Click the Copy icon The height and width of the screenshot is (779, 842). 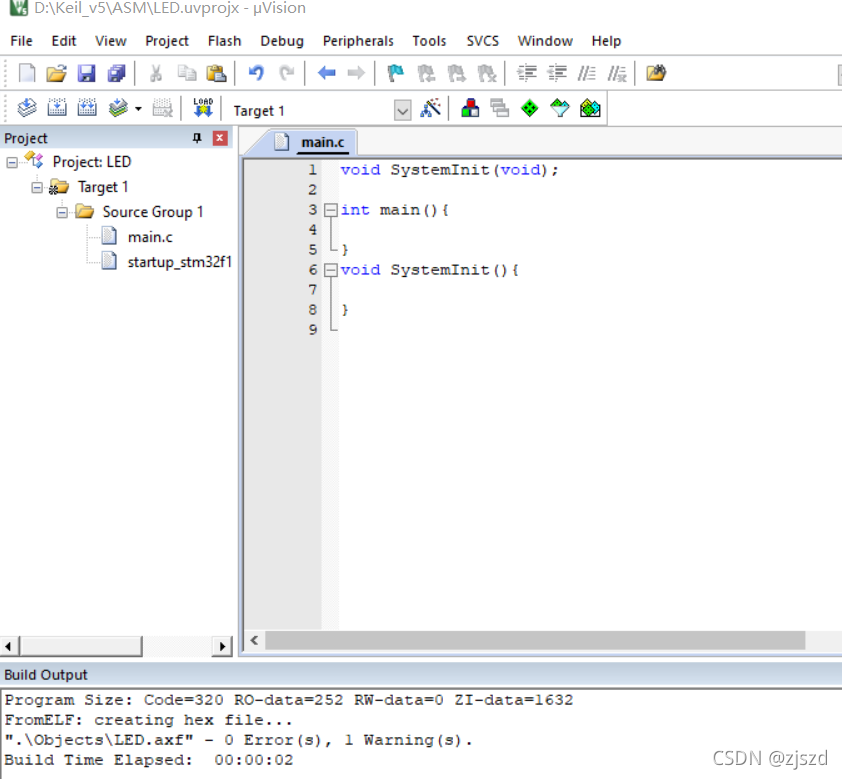[x=187, y=73]
